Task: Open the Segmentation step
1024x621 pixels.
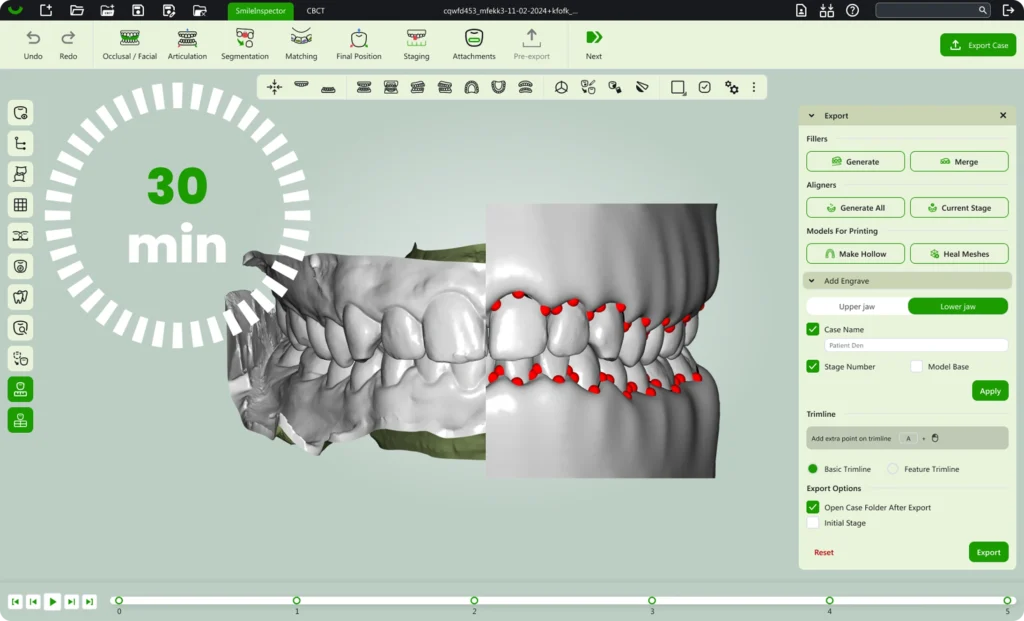Action: pyautogui.click(x=245, y=38)
